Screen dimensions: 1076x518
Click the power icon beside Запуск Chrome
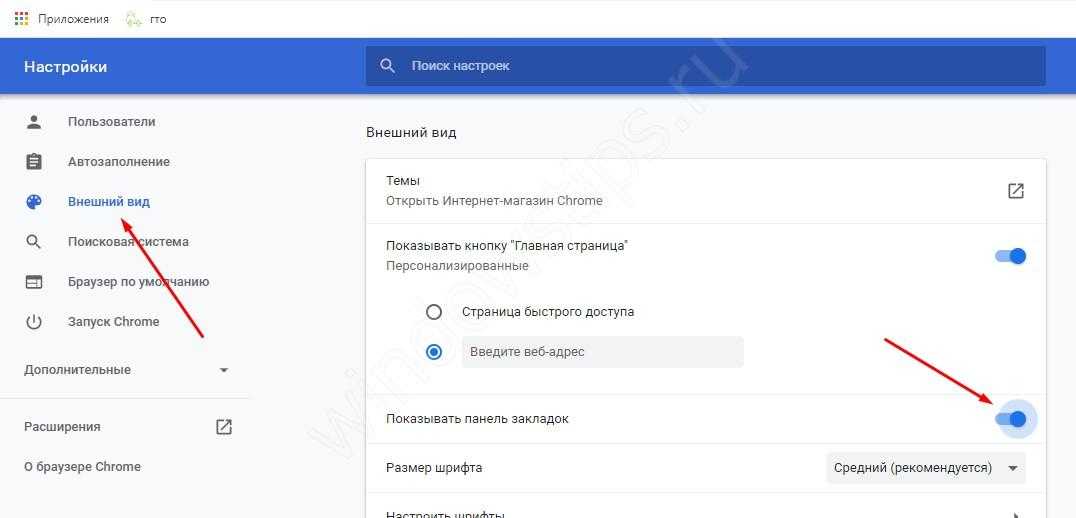(x=34, y=322)
